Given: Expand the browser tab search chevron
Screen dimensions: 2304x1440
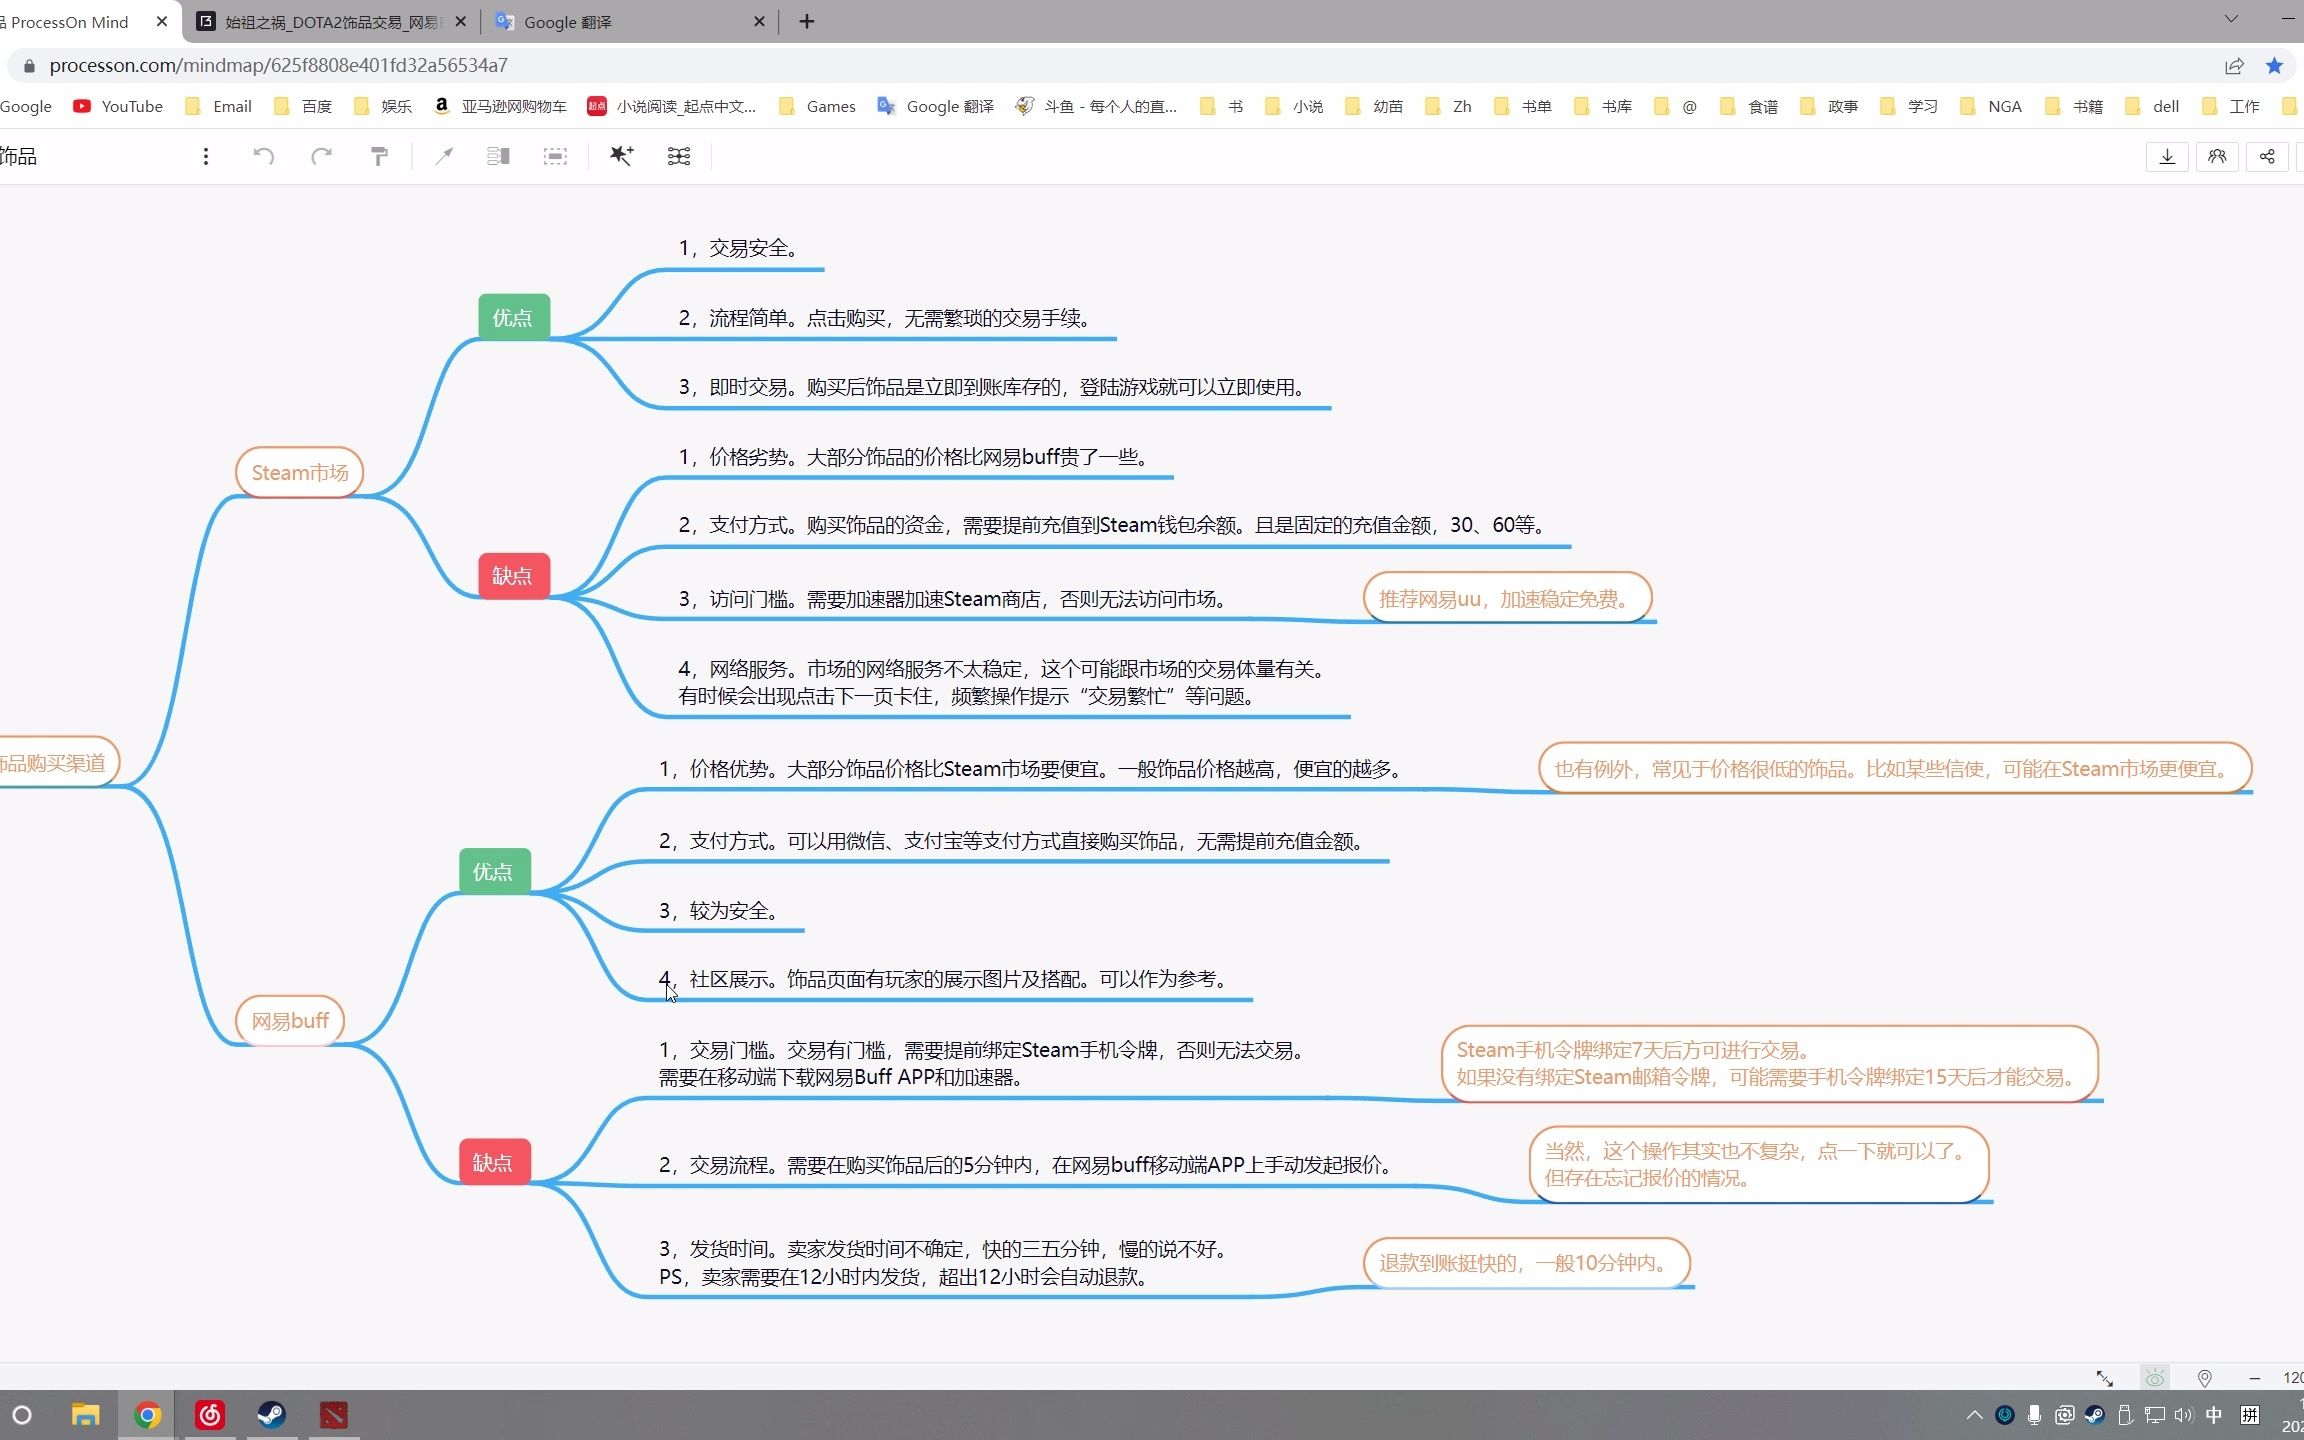Looking at the screenshot, I should click(x=2231, y=19).
